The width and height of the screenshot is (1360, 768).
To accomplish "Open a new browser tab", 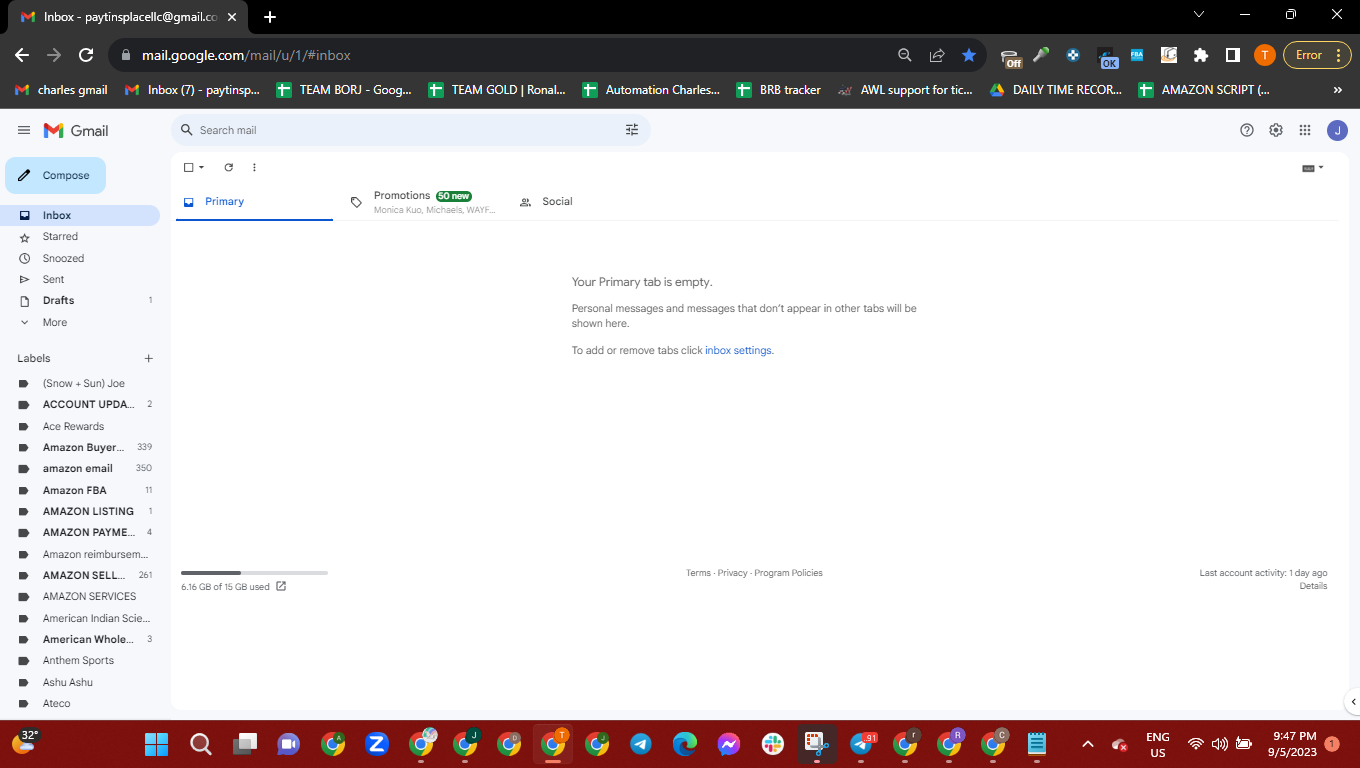I will click(x=270, y=16).
